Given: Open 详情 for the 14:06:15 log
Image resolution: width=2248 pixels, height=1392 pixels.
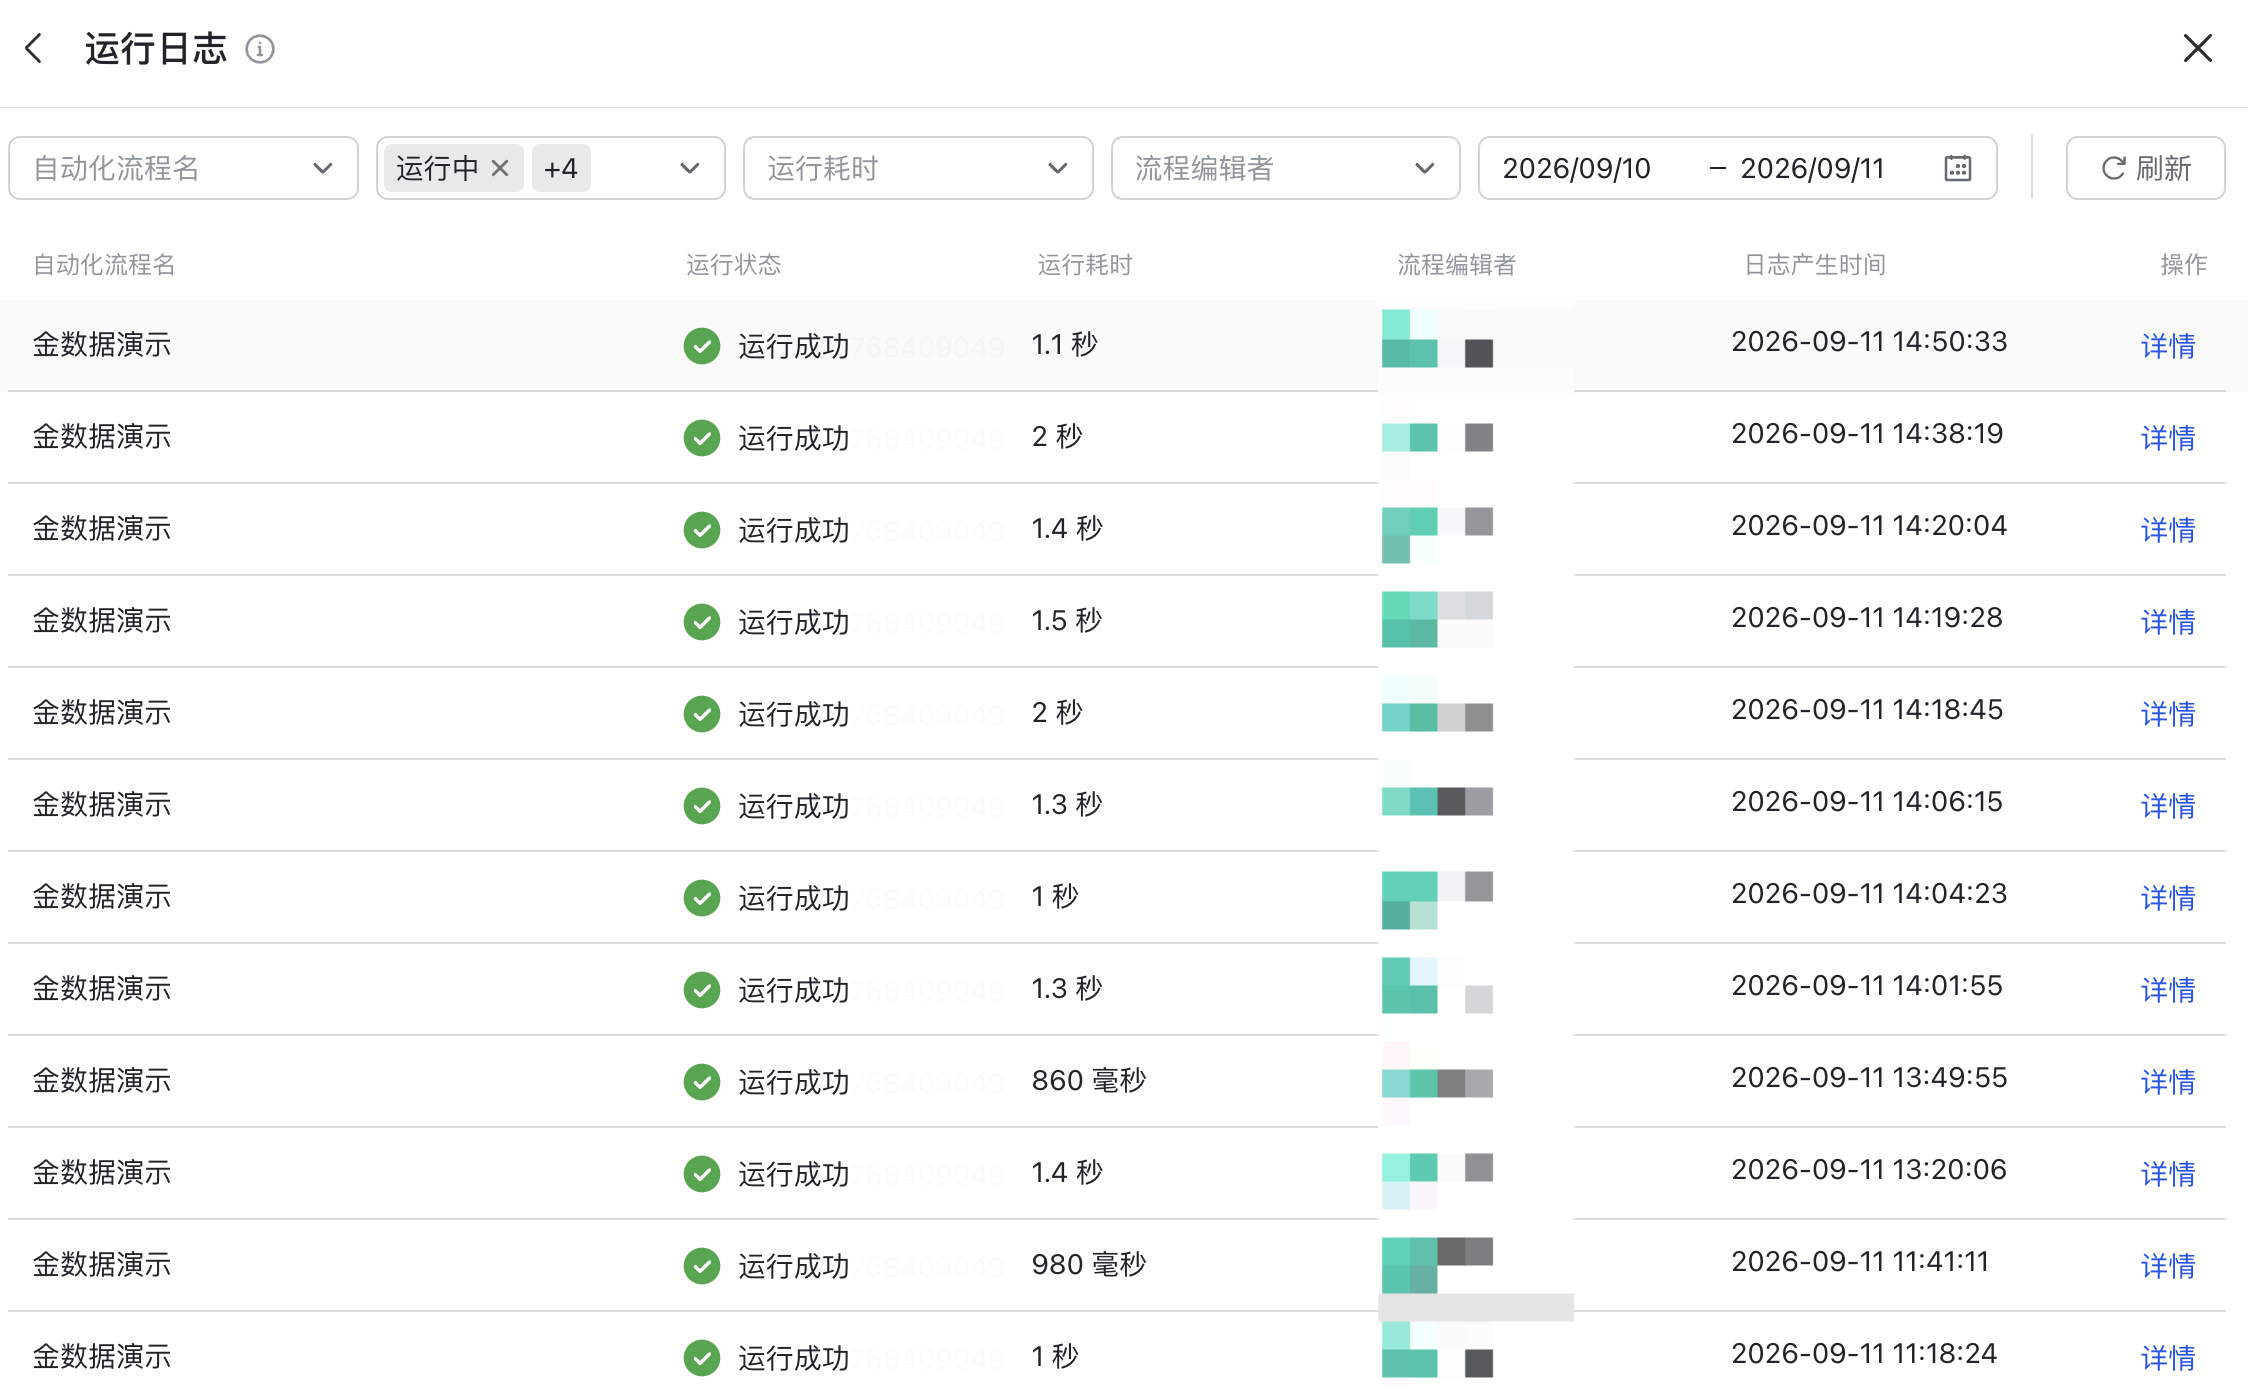Looking at the screenshot, I should [2168, 806].
